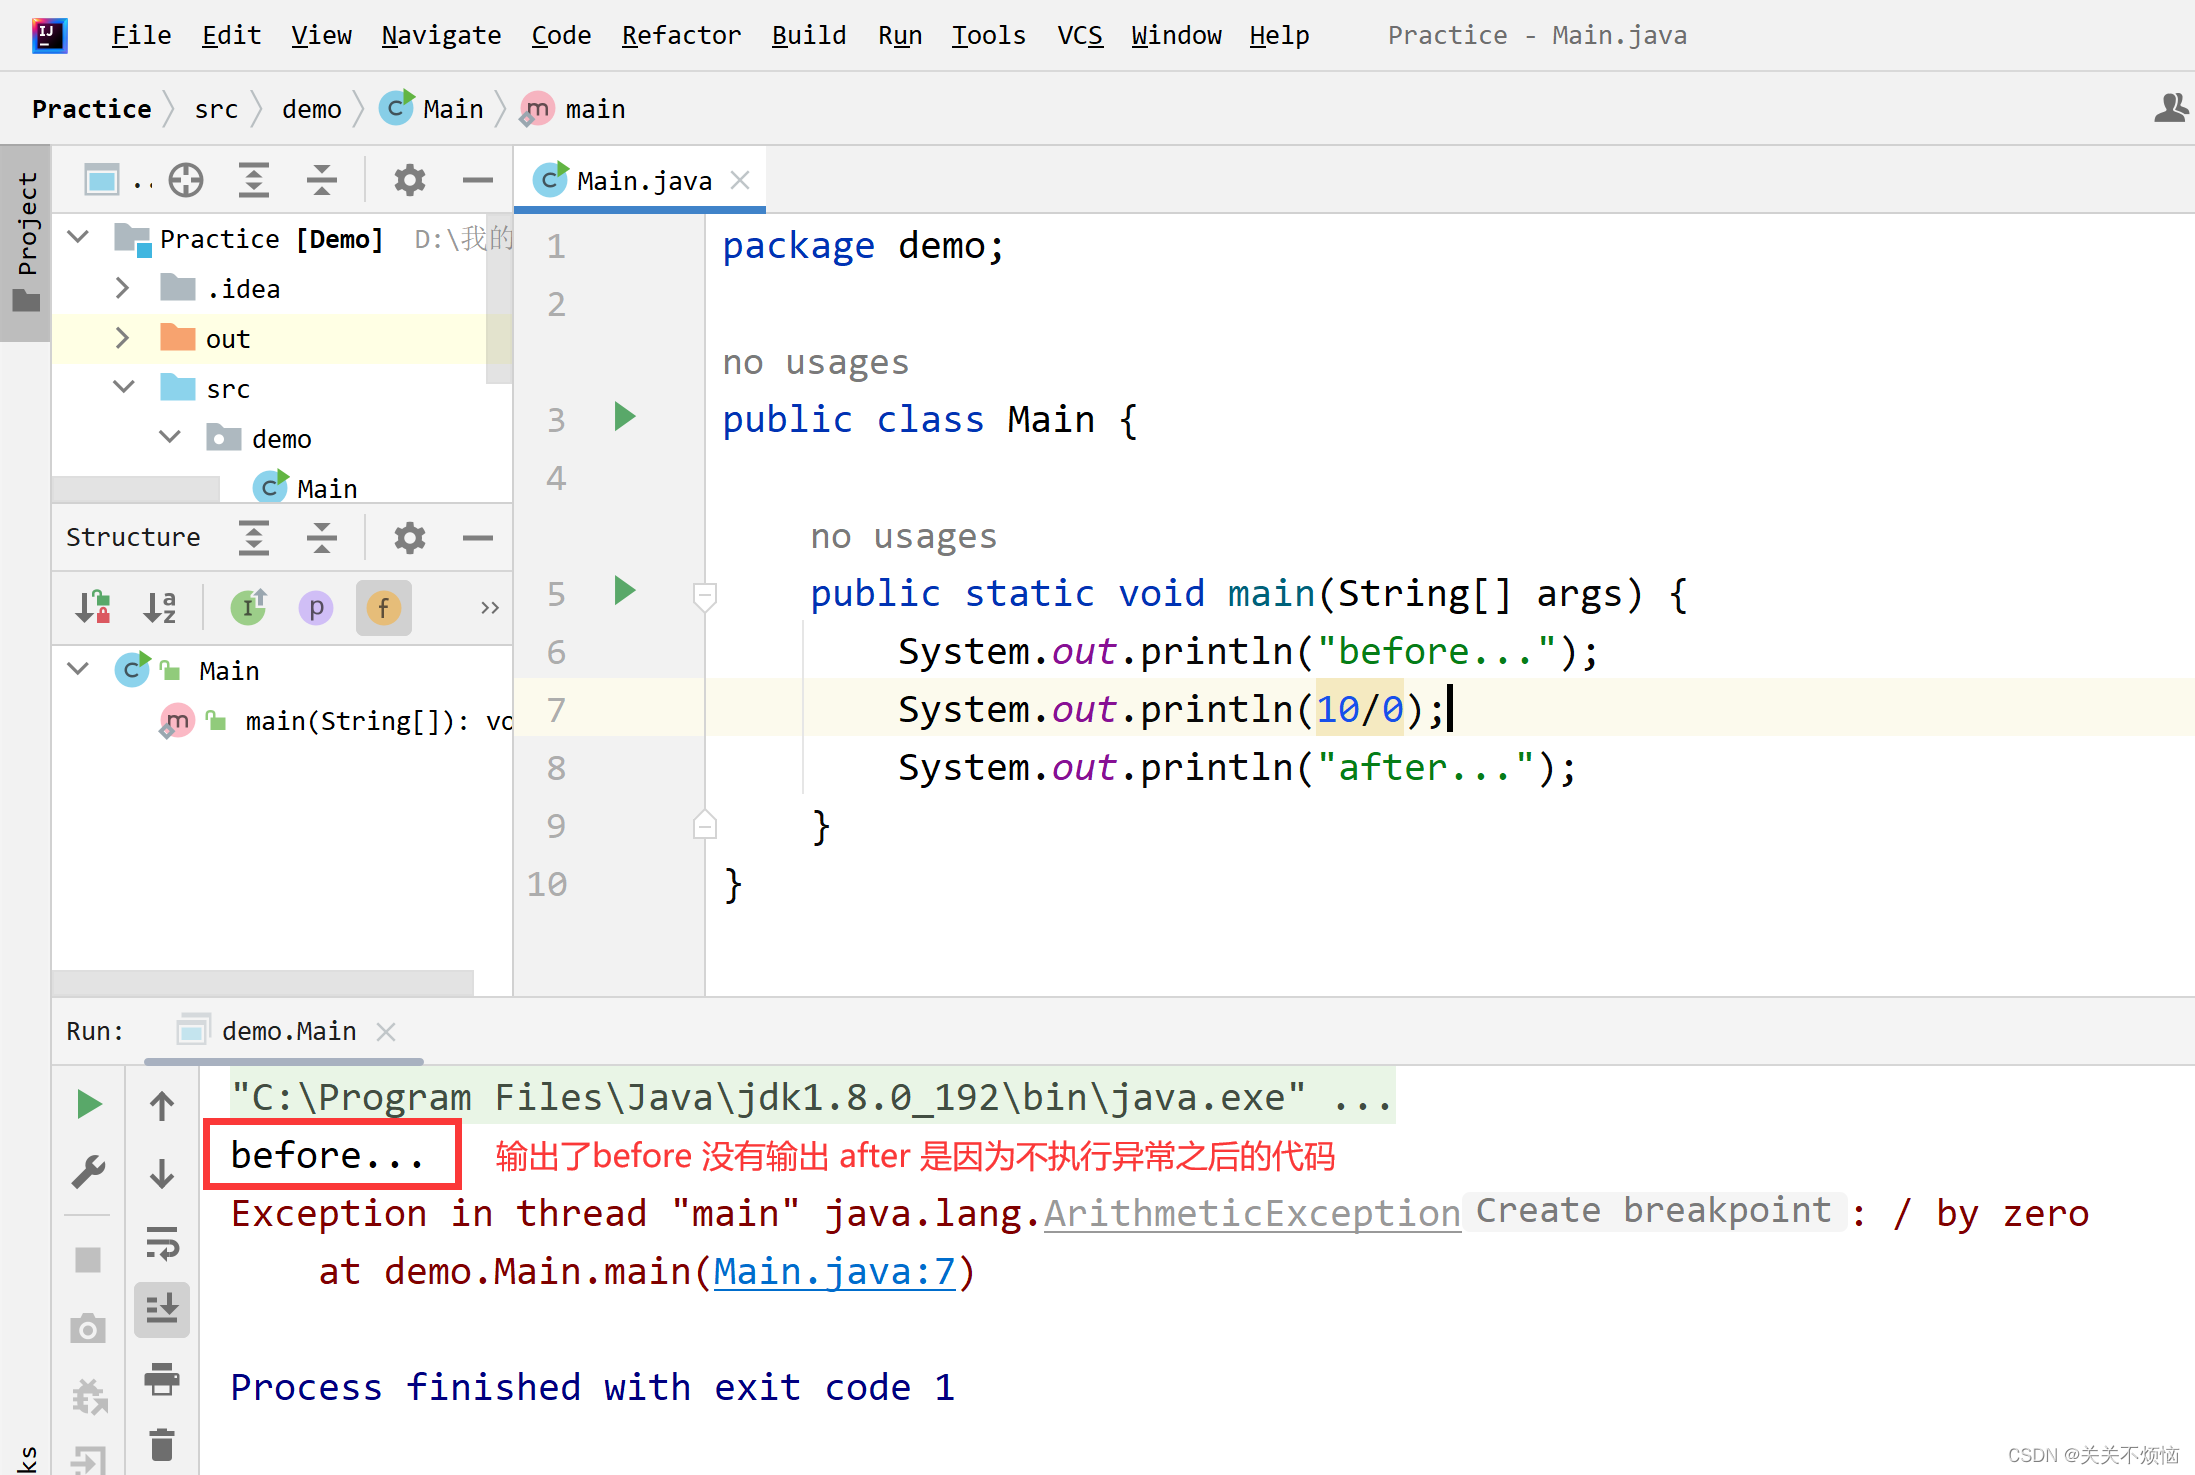Click the Main.java:7 stack trace link
Image resolution: width=2195 pixels, height=1475 pixels.
pos(834,1272)
